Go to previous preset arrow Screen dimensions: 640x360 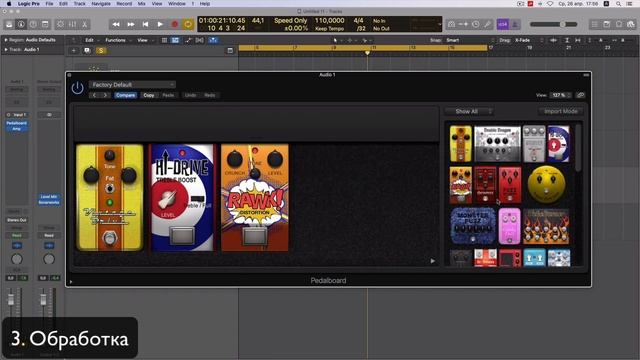[x=94, y=95]
